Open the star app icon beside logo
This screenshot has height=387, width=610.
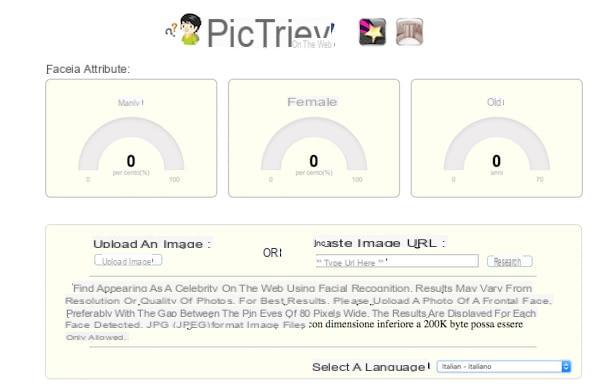pyautogui.click(x=372, y=32)
